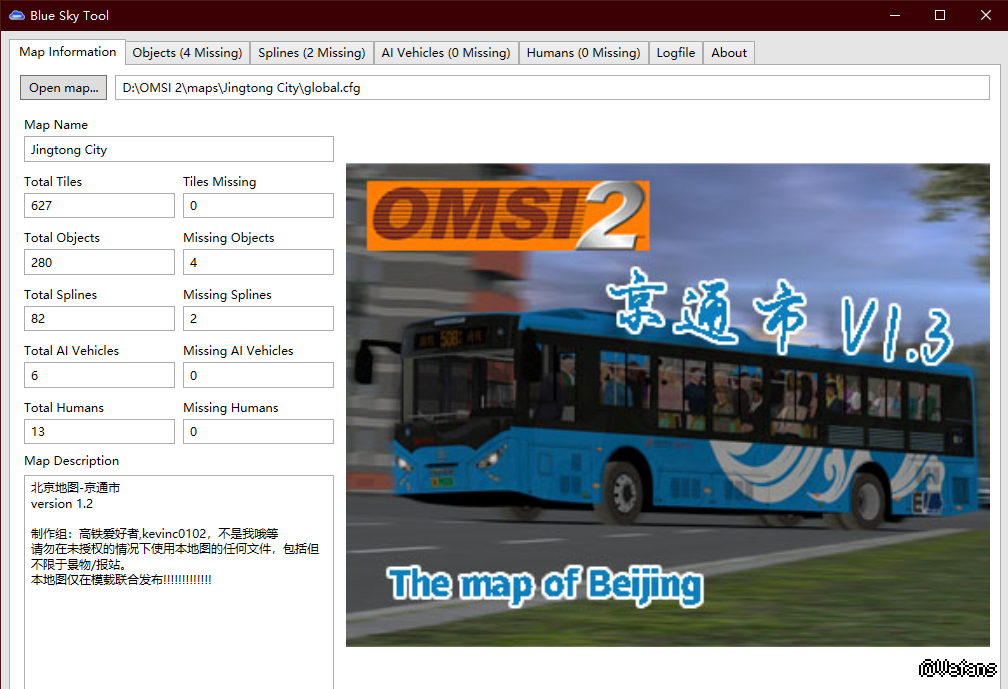Click the Missing AI Vehicles value field

[x=258, y=375]
